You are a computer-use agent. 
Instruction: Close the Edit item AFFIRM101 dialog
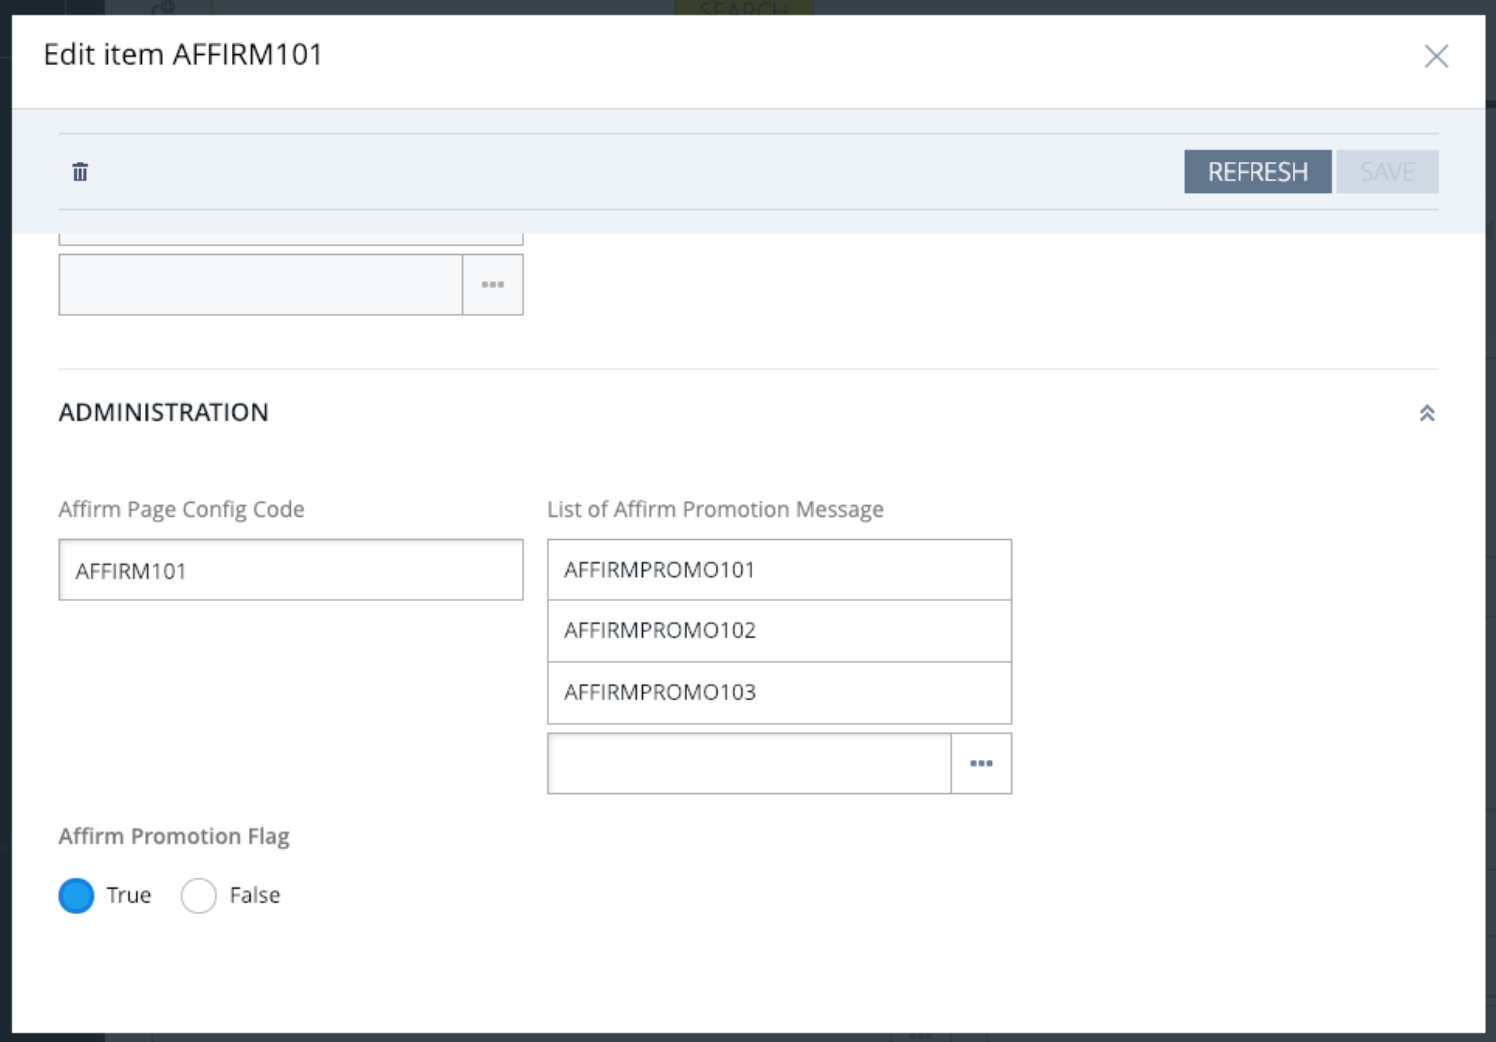click(x=1436, y=56)
